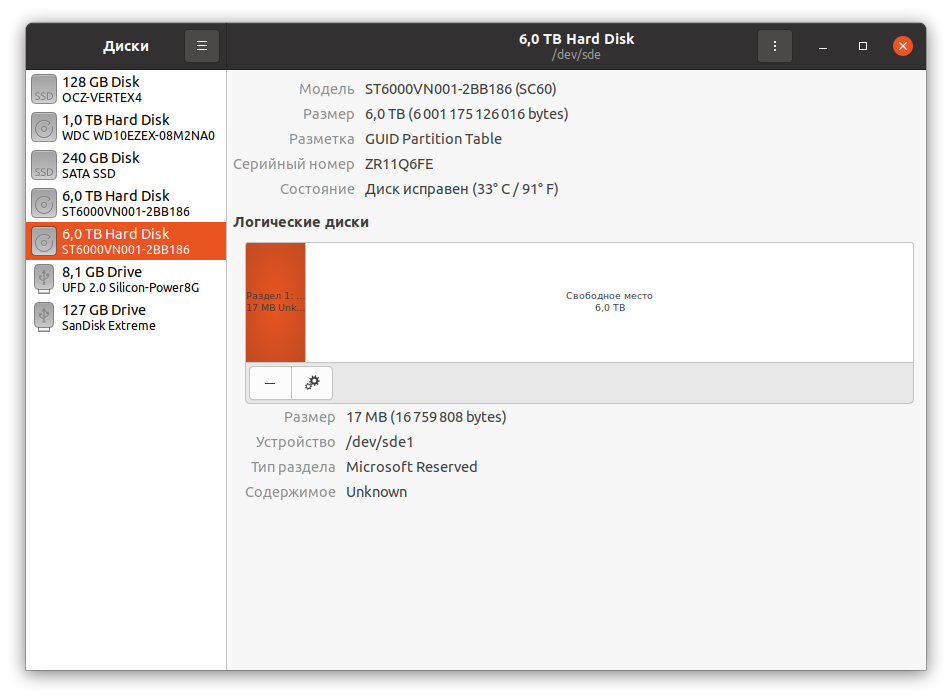Image resolution: width=952 pixels, height=699 pixels.
Task: Select the 1,0 TB WDC hard disk
Action: coord(126,127)
